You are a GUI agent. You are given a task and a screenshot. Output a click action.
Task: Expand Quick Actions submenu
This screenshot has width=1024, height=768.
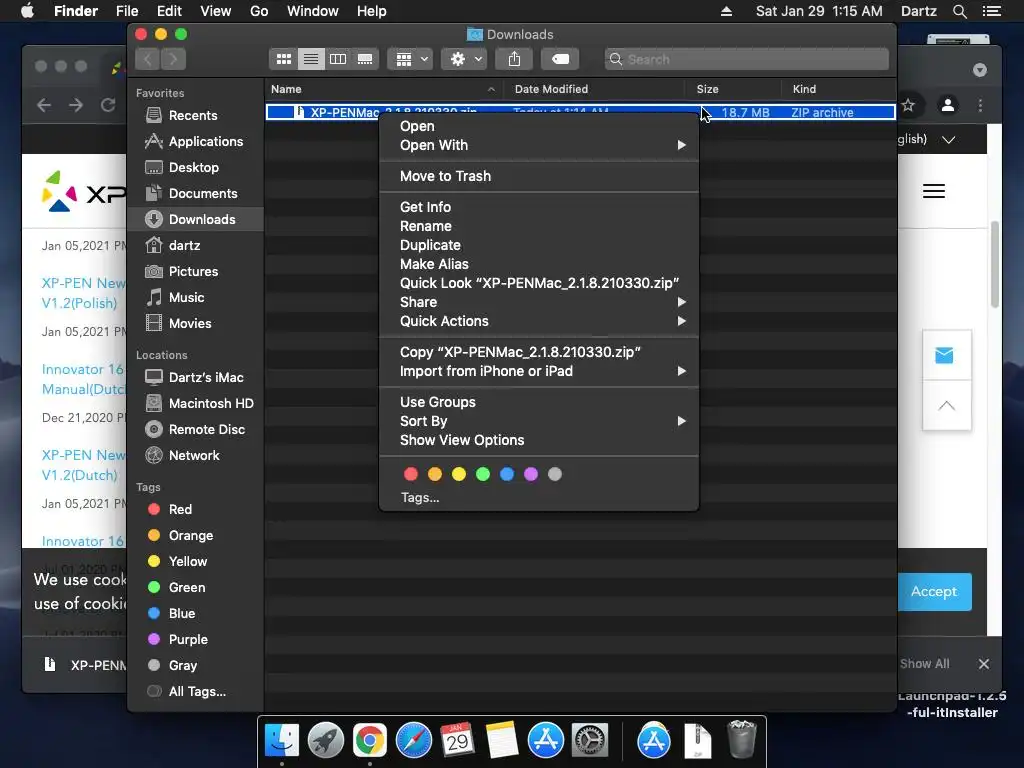(539, 321)
